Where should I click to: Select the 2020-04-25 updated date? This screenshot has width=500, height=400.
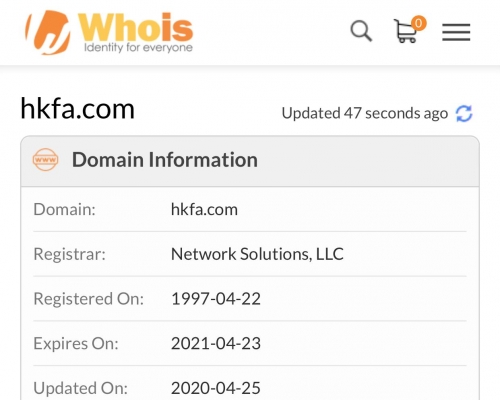(216, 388)
